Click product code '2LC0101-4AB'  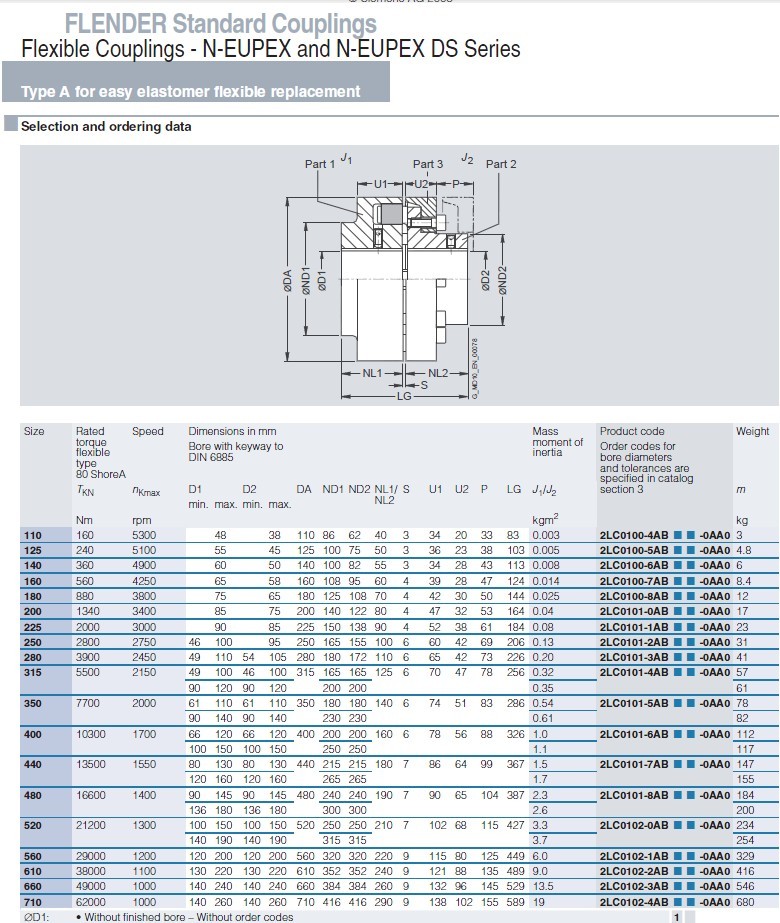pos(634,672)
